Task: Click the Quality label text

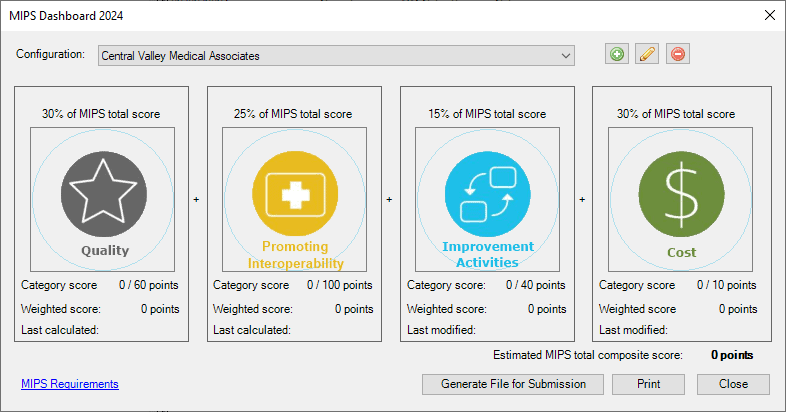Action: [x=105, y=250]
